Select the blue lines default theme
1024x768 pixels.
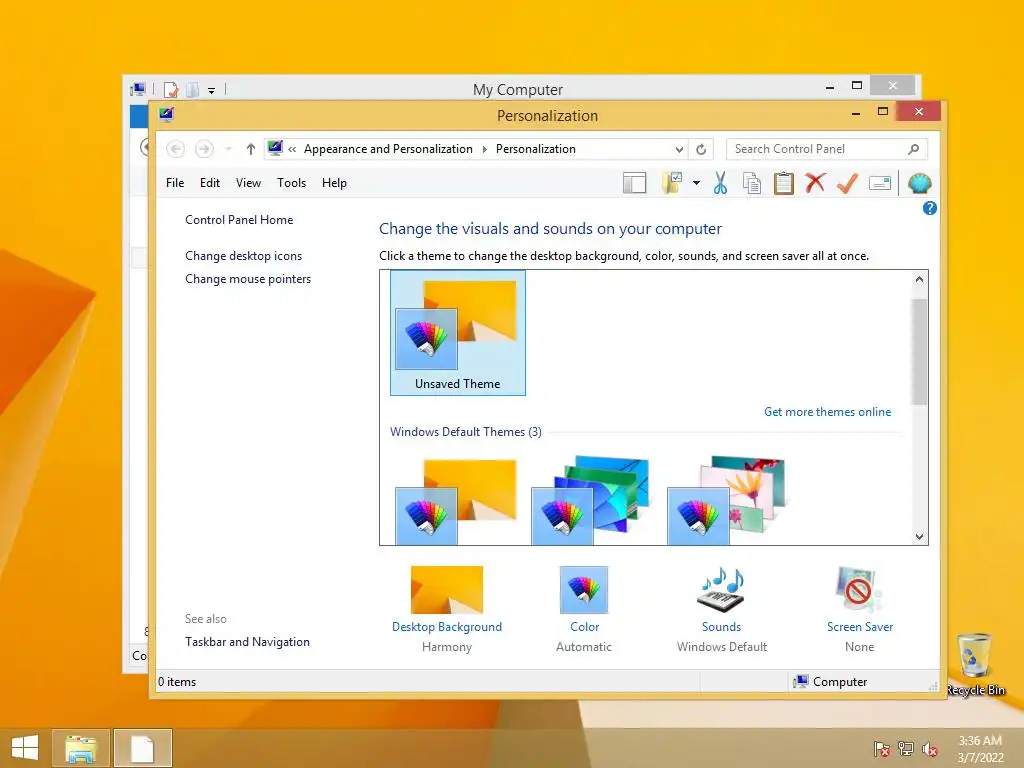[590, 500]
